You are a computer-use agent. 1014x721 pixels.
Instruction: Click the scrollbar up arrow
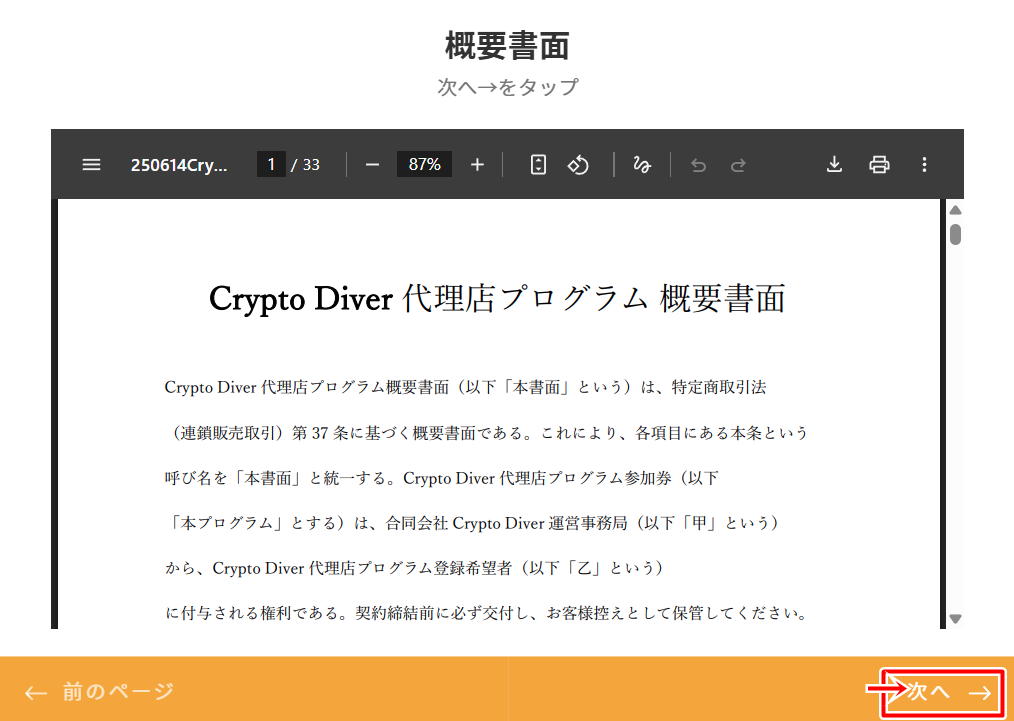(955, 210)
